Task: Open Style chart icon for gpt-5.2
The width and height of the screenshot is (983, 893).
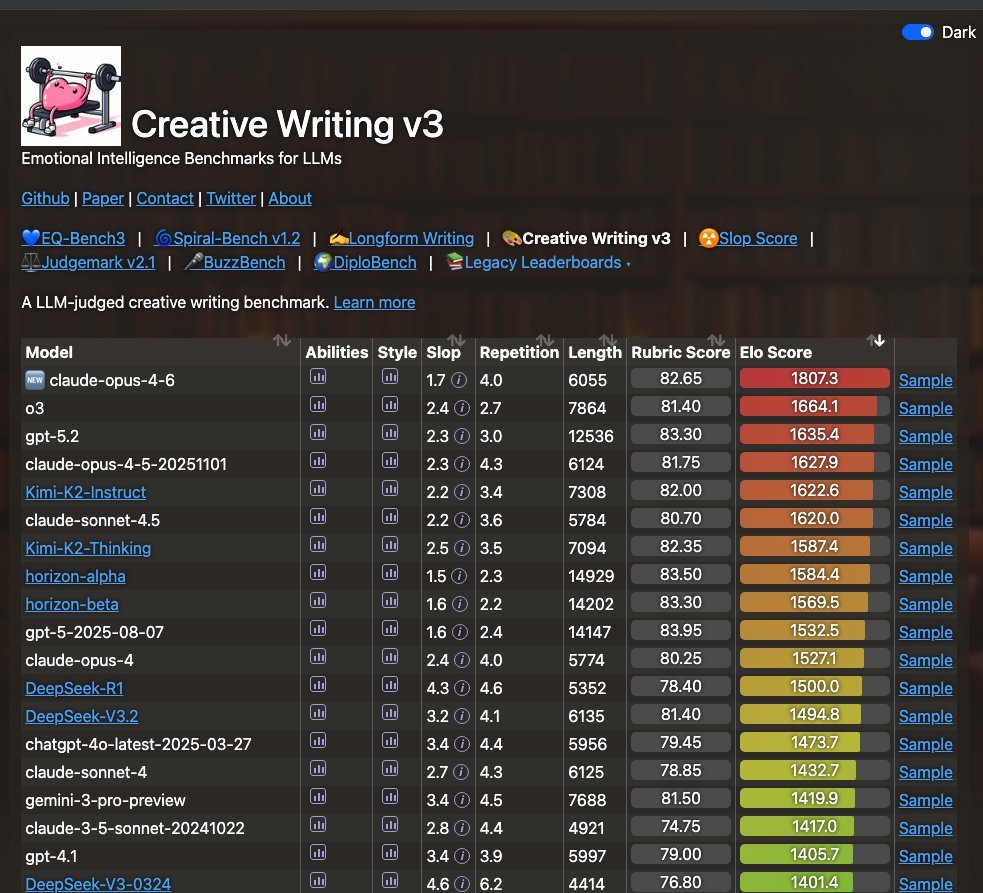Action: point(390,433)
